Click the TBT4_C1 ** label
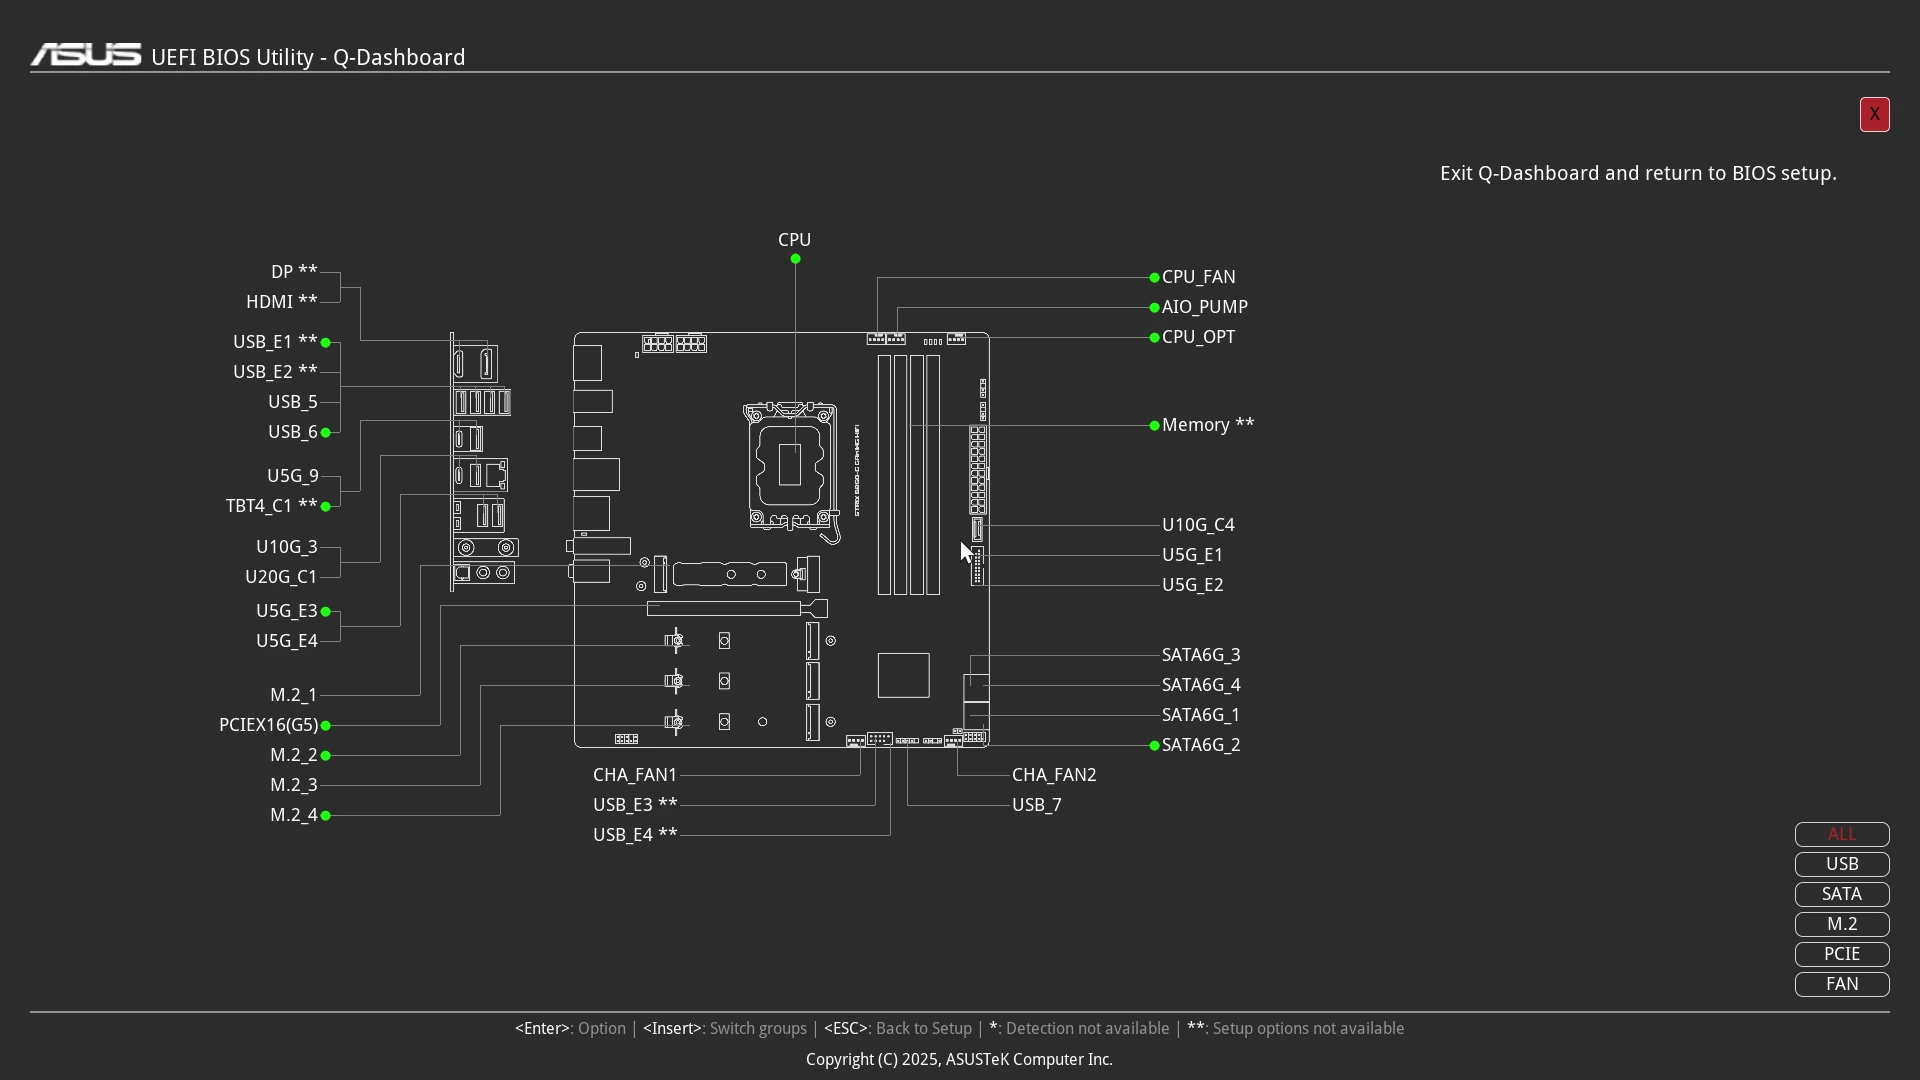The image size is (1920, 1080). click(272, 506)
